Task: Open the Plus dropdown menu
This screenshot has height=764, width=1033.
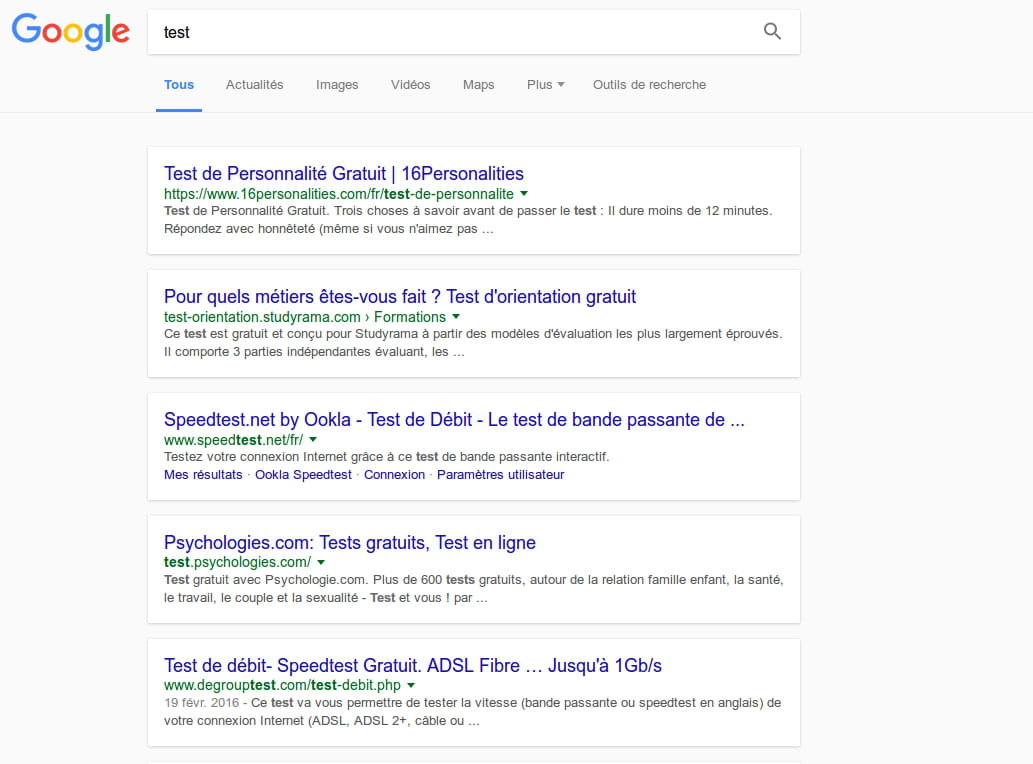Action: [545, 85]
